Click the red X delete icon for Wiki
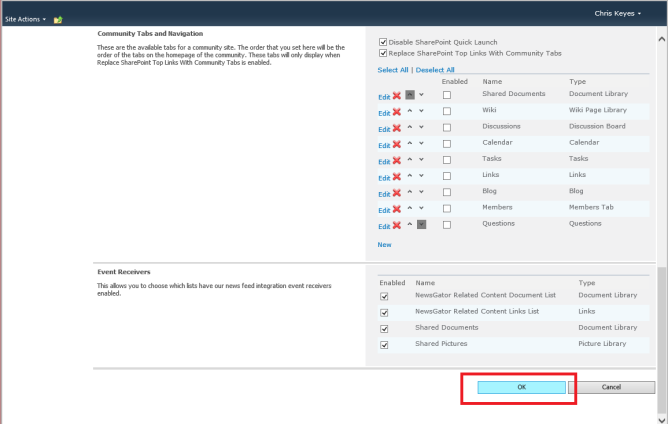The image size is (668, 424). coord(397,112)
